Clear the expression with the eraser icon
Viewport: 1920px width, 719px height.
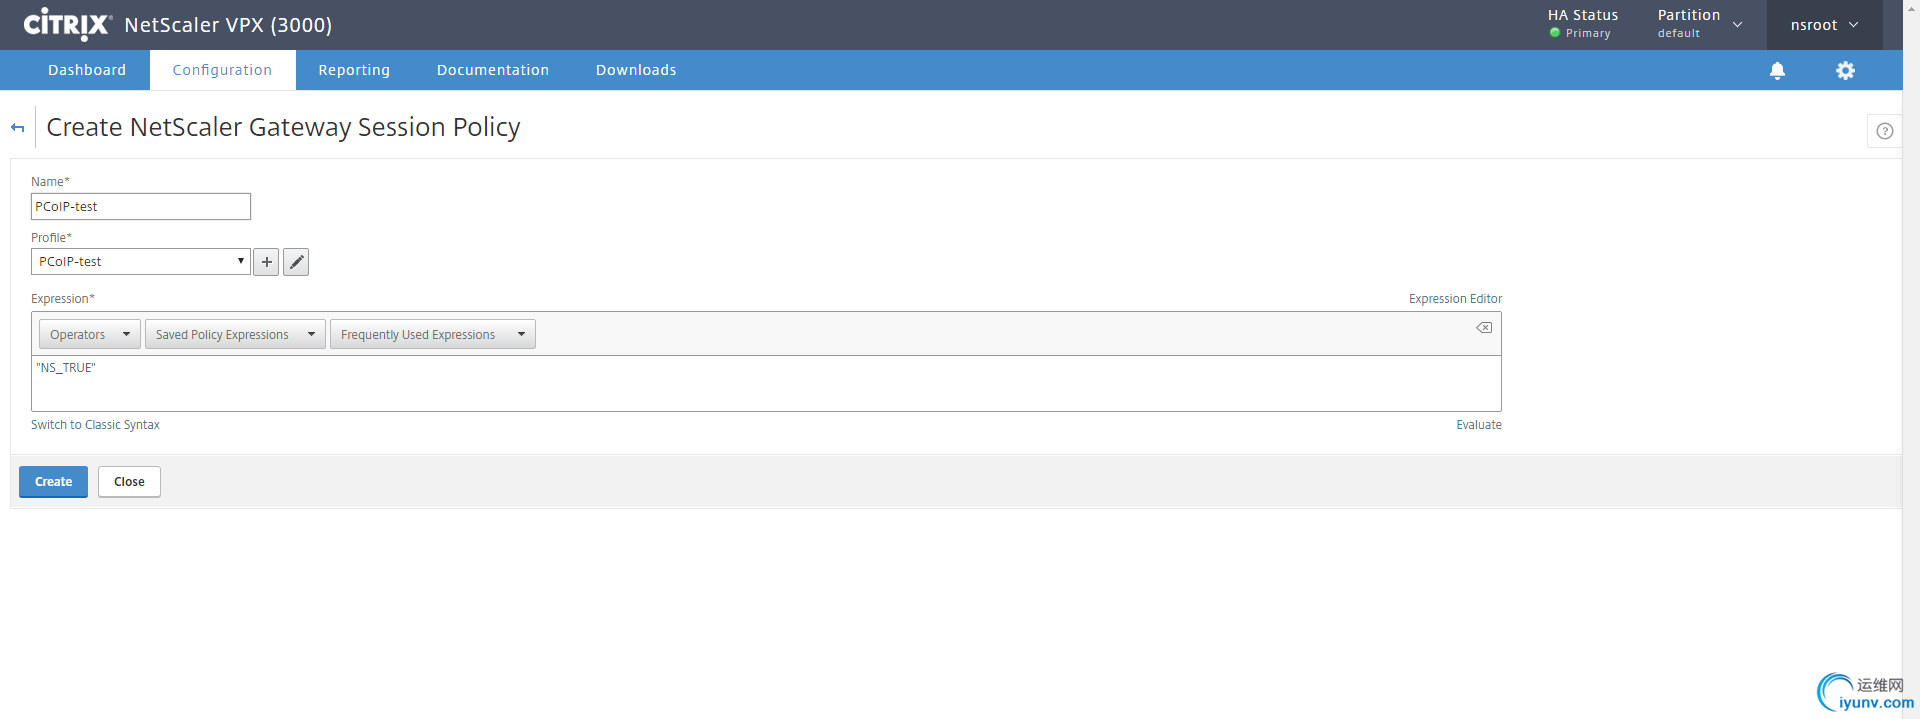pos(1484,328)
